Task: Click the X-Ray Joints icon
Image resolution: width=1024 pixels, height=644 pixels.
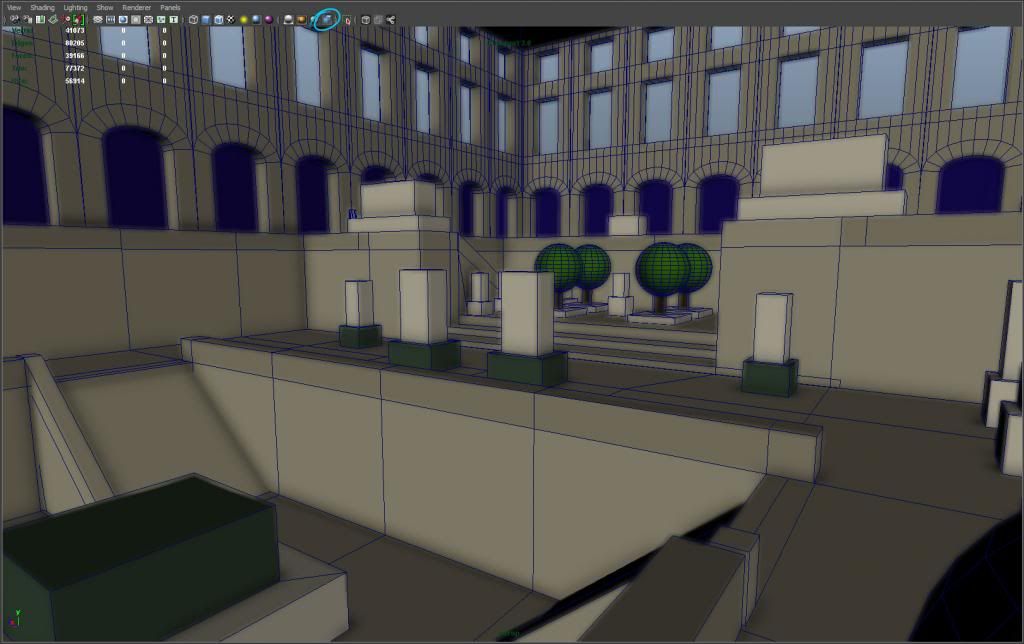Action: 391,20
